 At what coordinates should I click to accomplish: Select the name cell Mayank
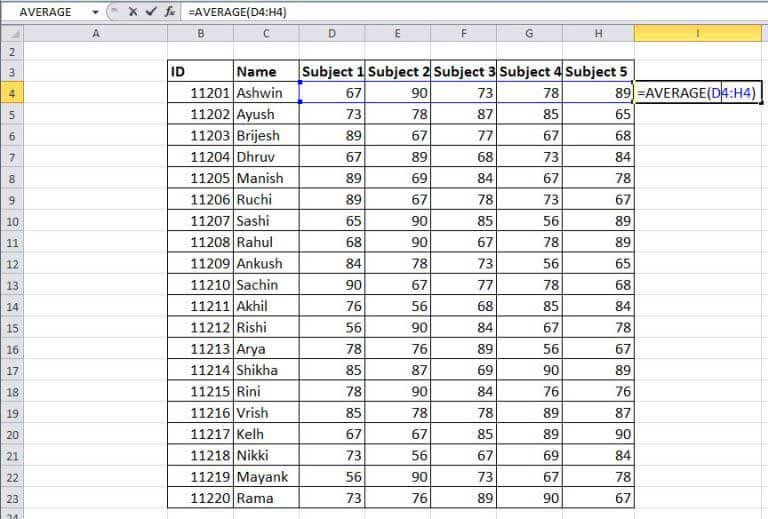tap(266, 476)
